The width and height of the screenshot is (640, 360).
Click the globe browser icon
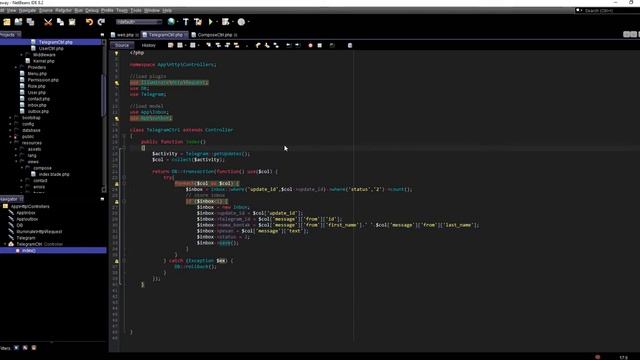pos(171,22)
